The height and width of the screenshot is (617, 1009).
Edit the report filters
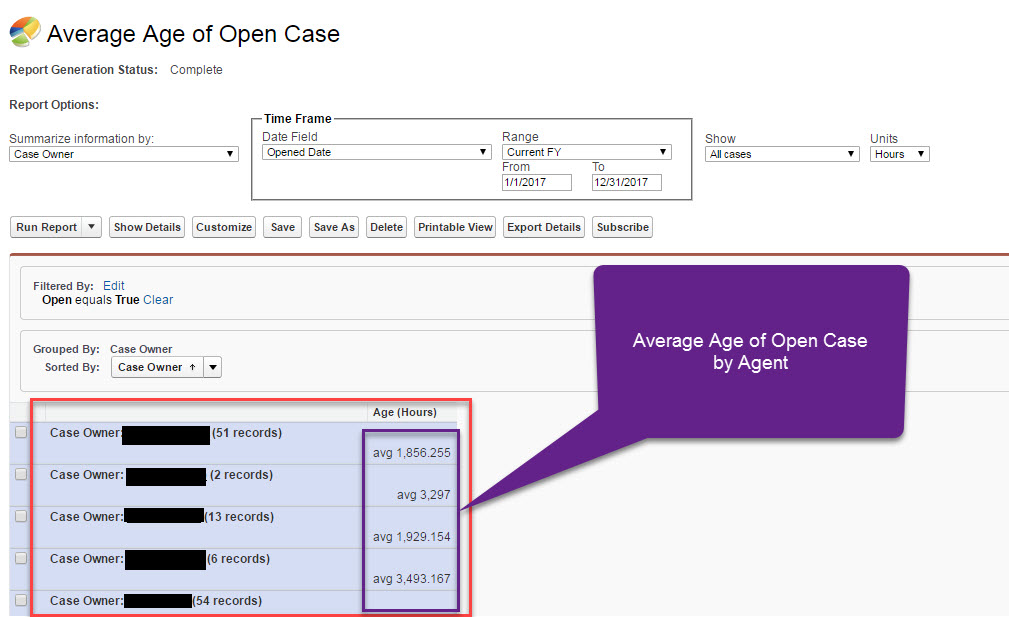pyautogui.click(x=113, y=285)
